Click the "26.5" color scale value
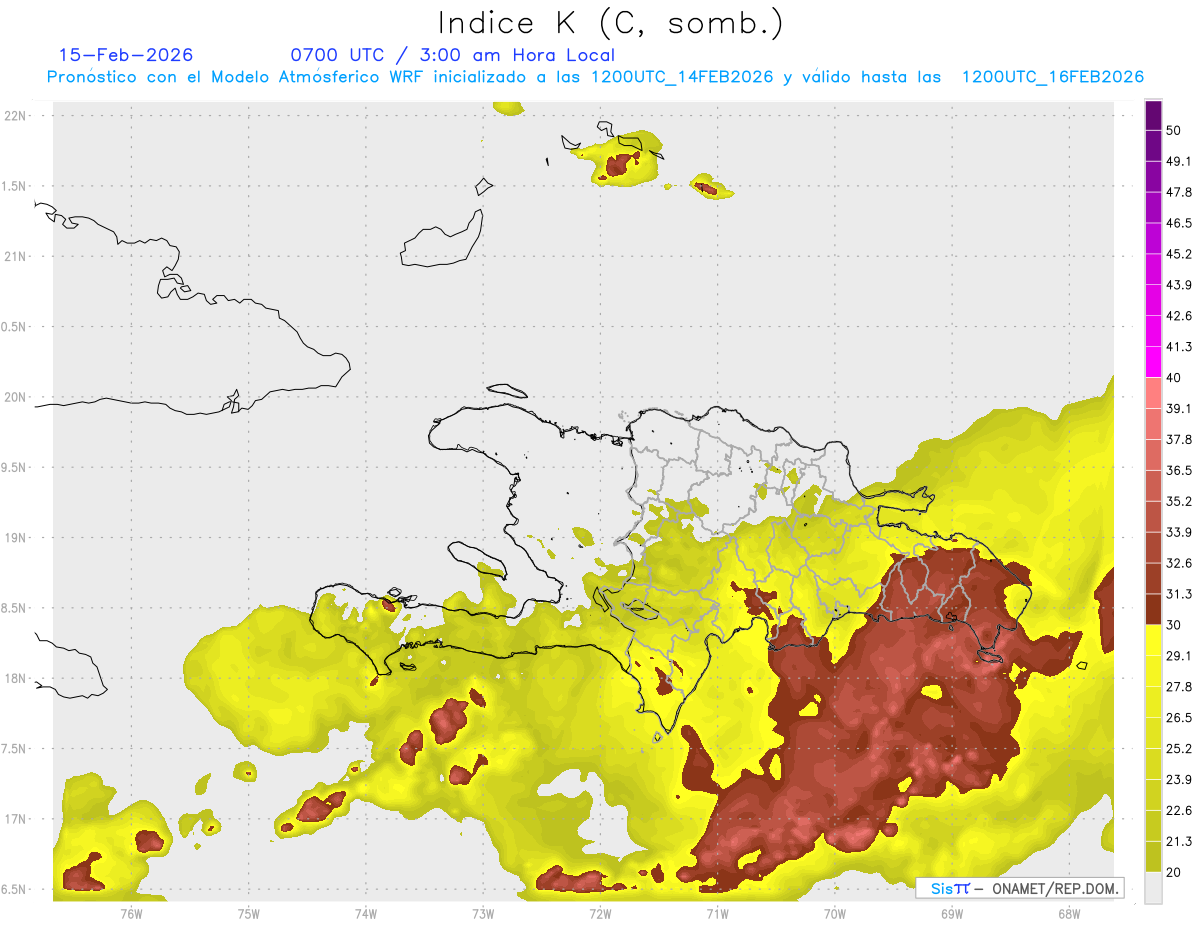The image size is (1200, 927). [x=1179, y=719]
